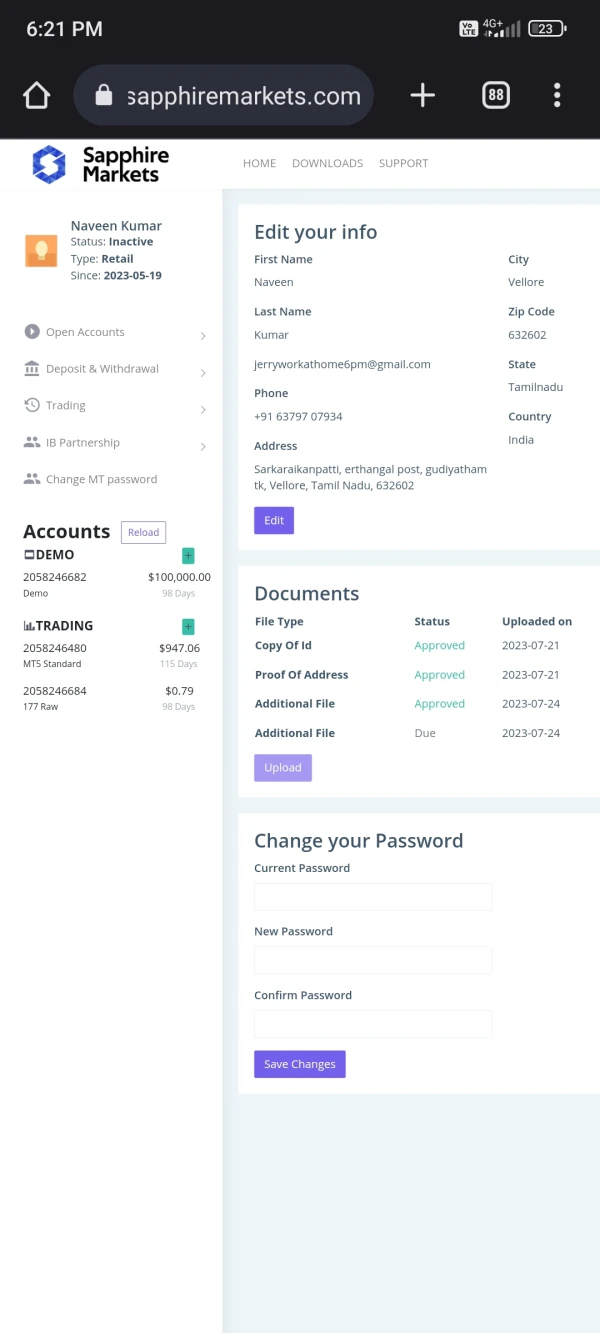
Task: Click the Approved status for Copy Of Id
Action: click(440, 646)
